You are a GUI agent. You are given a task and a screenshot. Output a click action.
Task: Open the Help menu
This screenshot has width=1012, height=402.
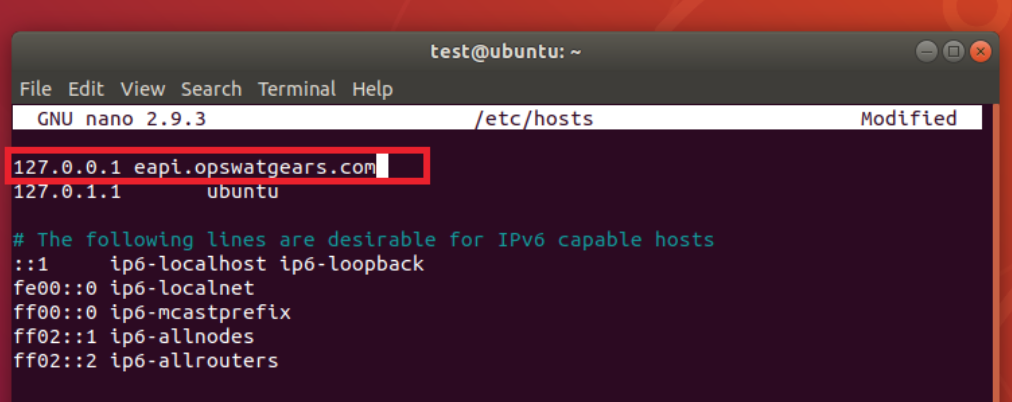(x=372, y=89)
